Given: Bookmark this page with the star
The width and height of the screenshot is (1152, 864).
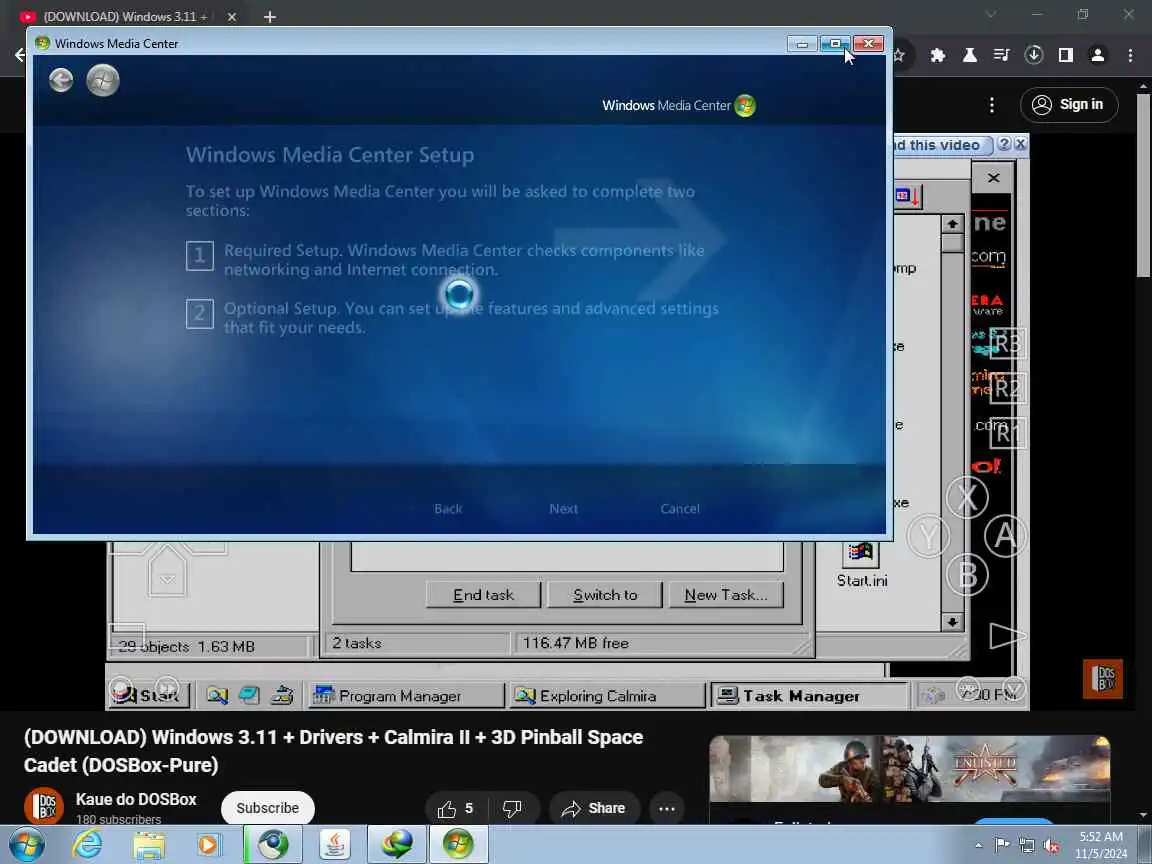Looking at the screenshot, I should (x=899, y=55).
